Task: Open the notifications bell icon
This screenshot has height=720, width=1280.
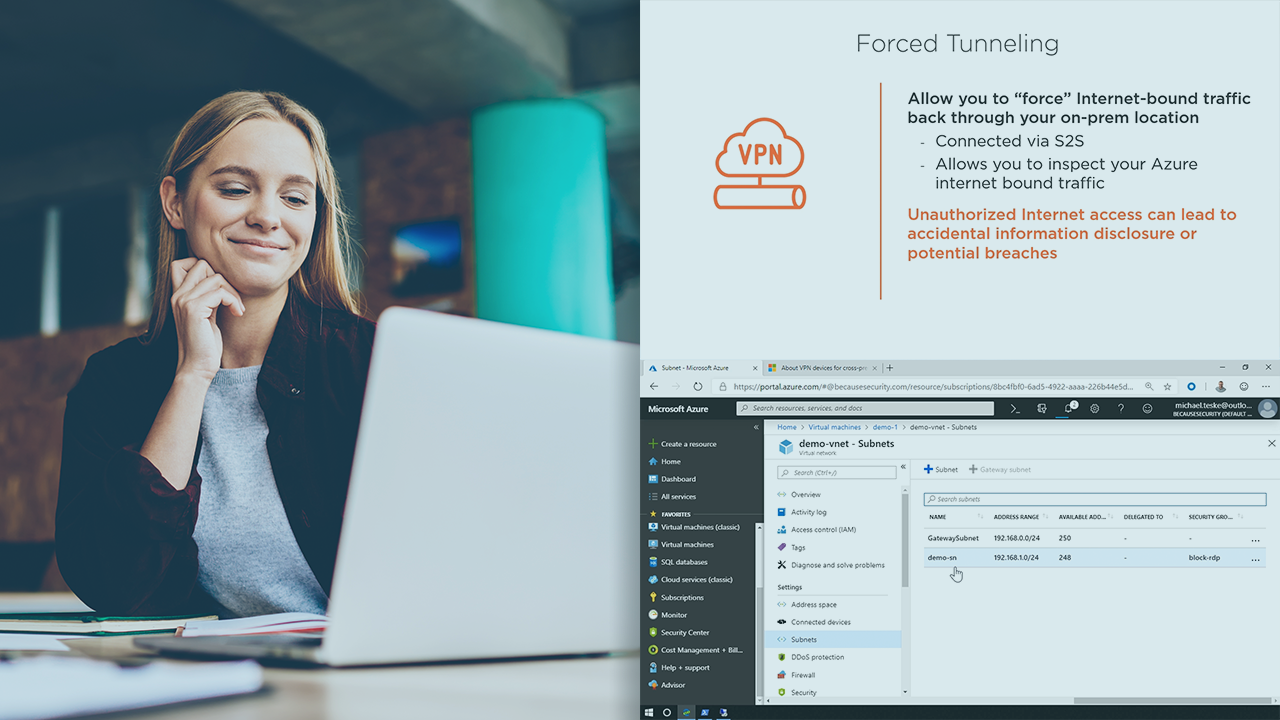Action: [1068, 408]
